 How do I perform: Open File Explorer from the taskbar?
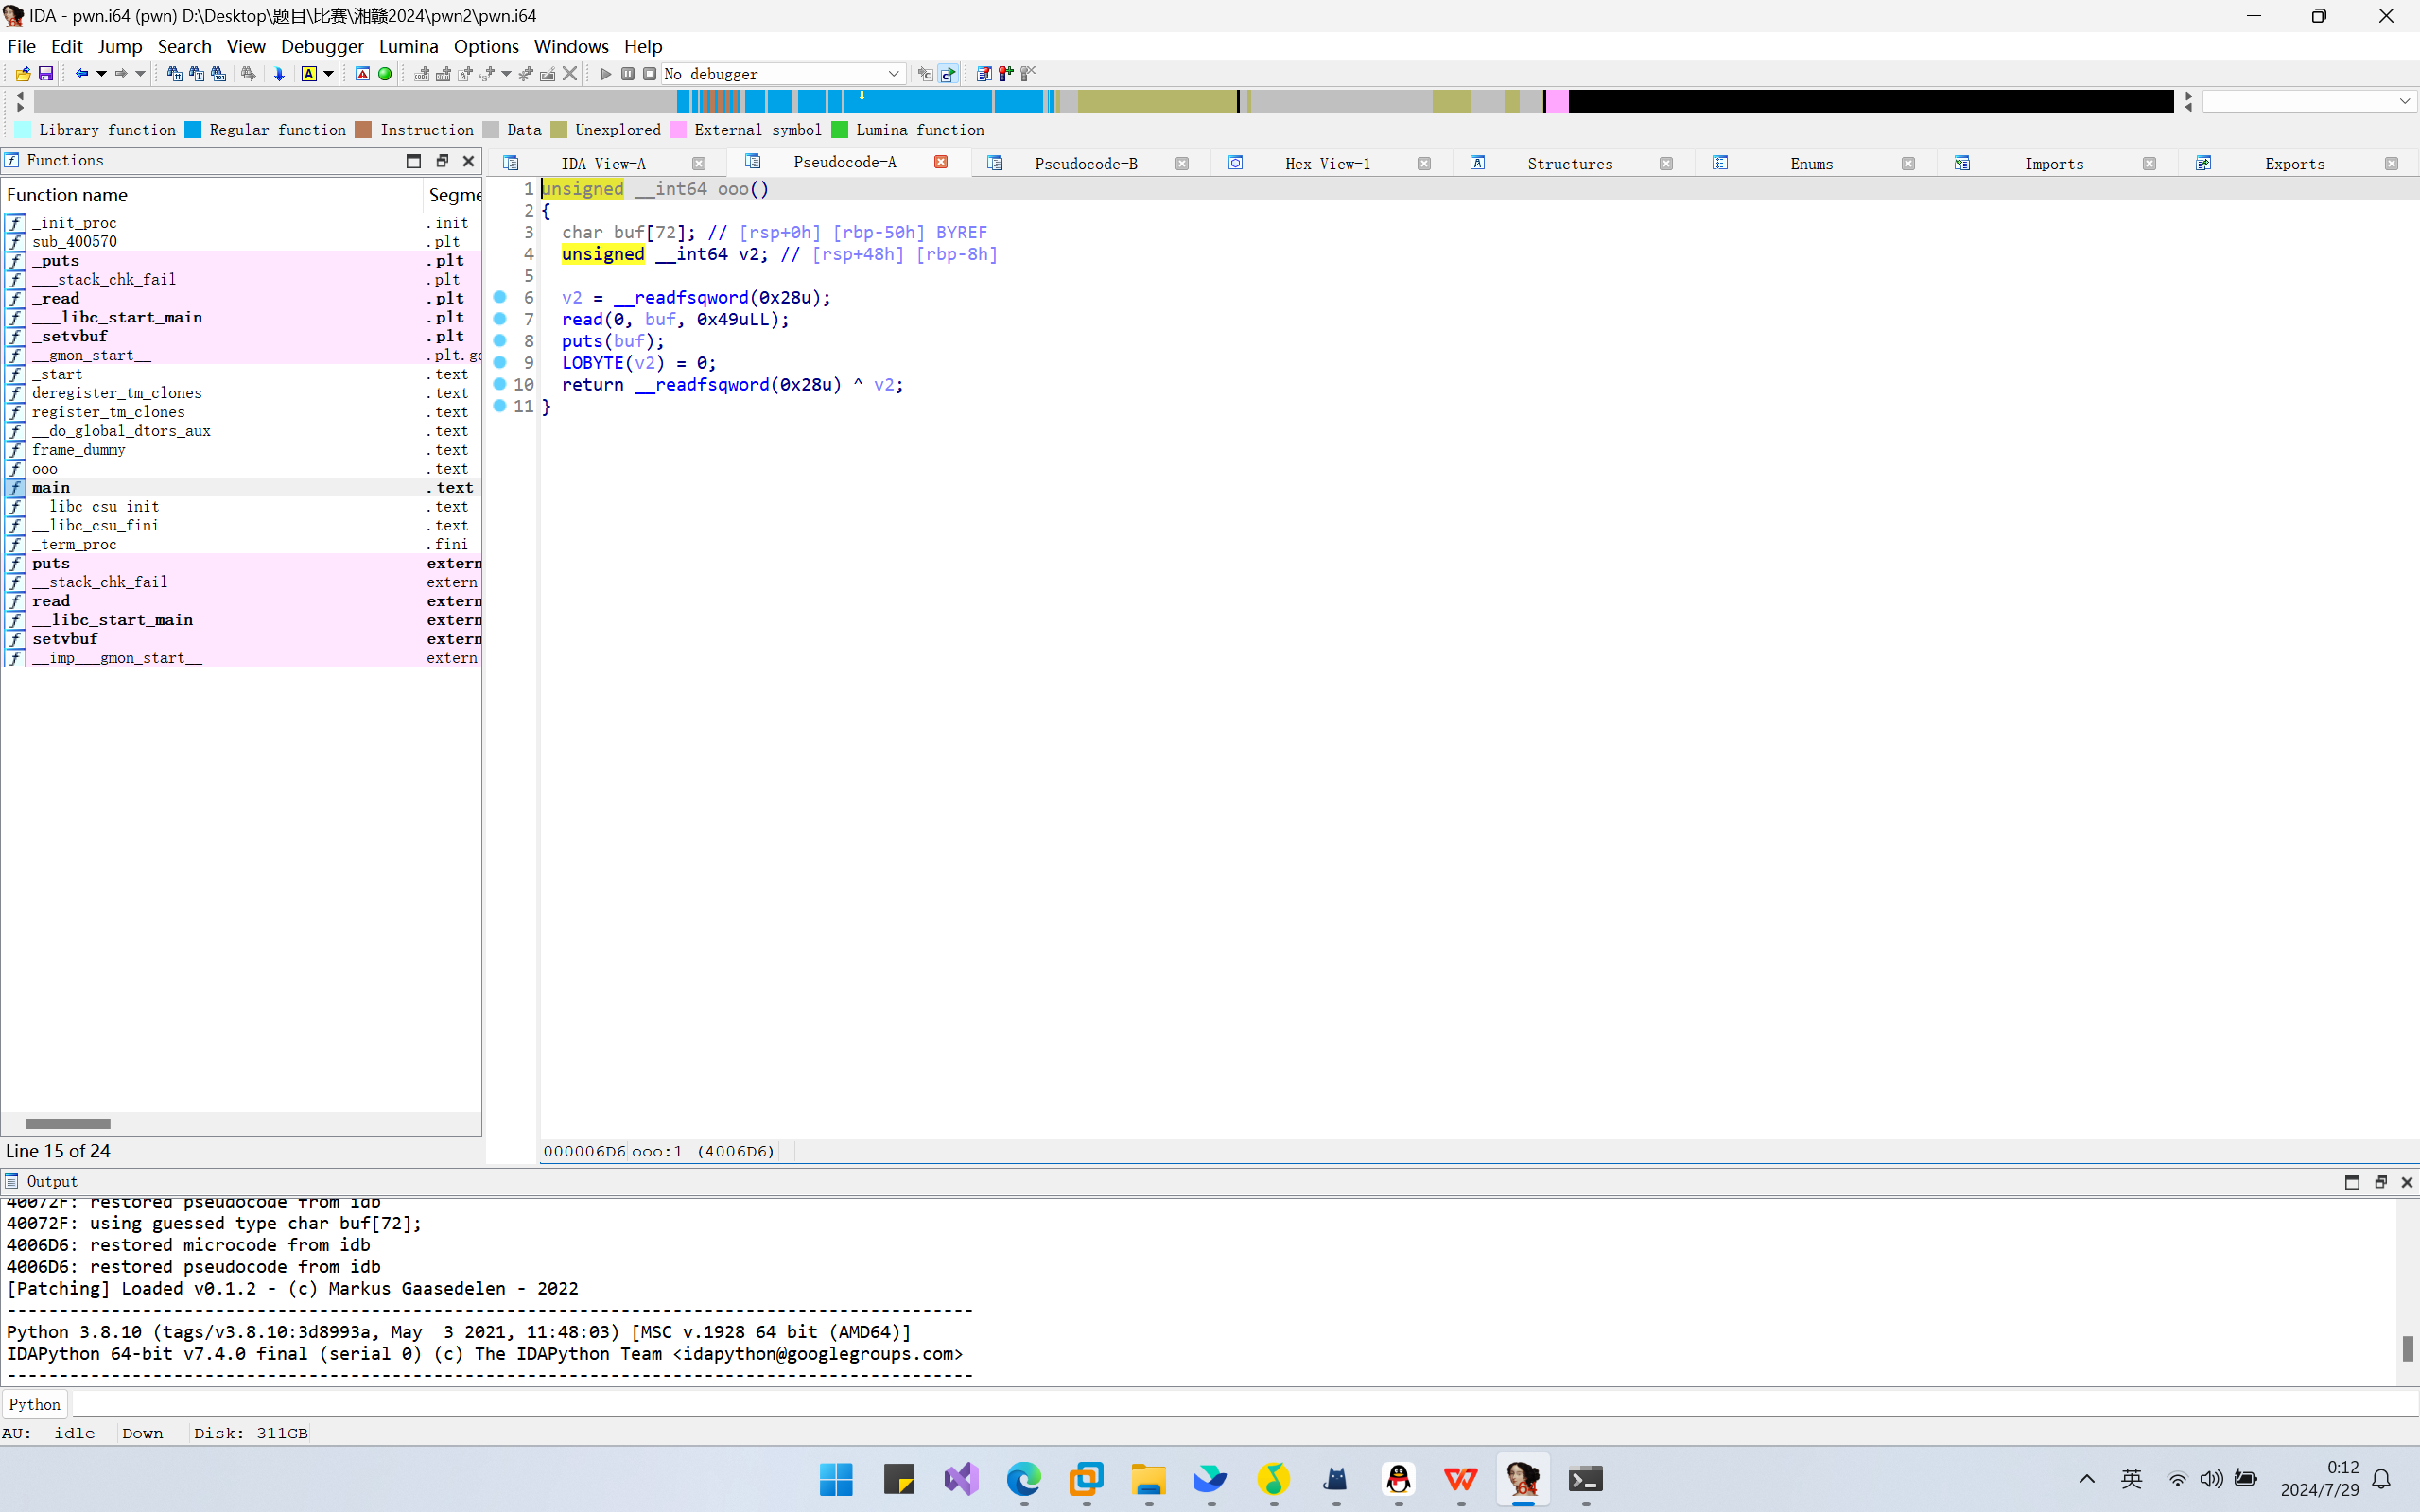[x=1148, y=1478]
